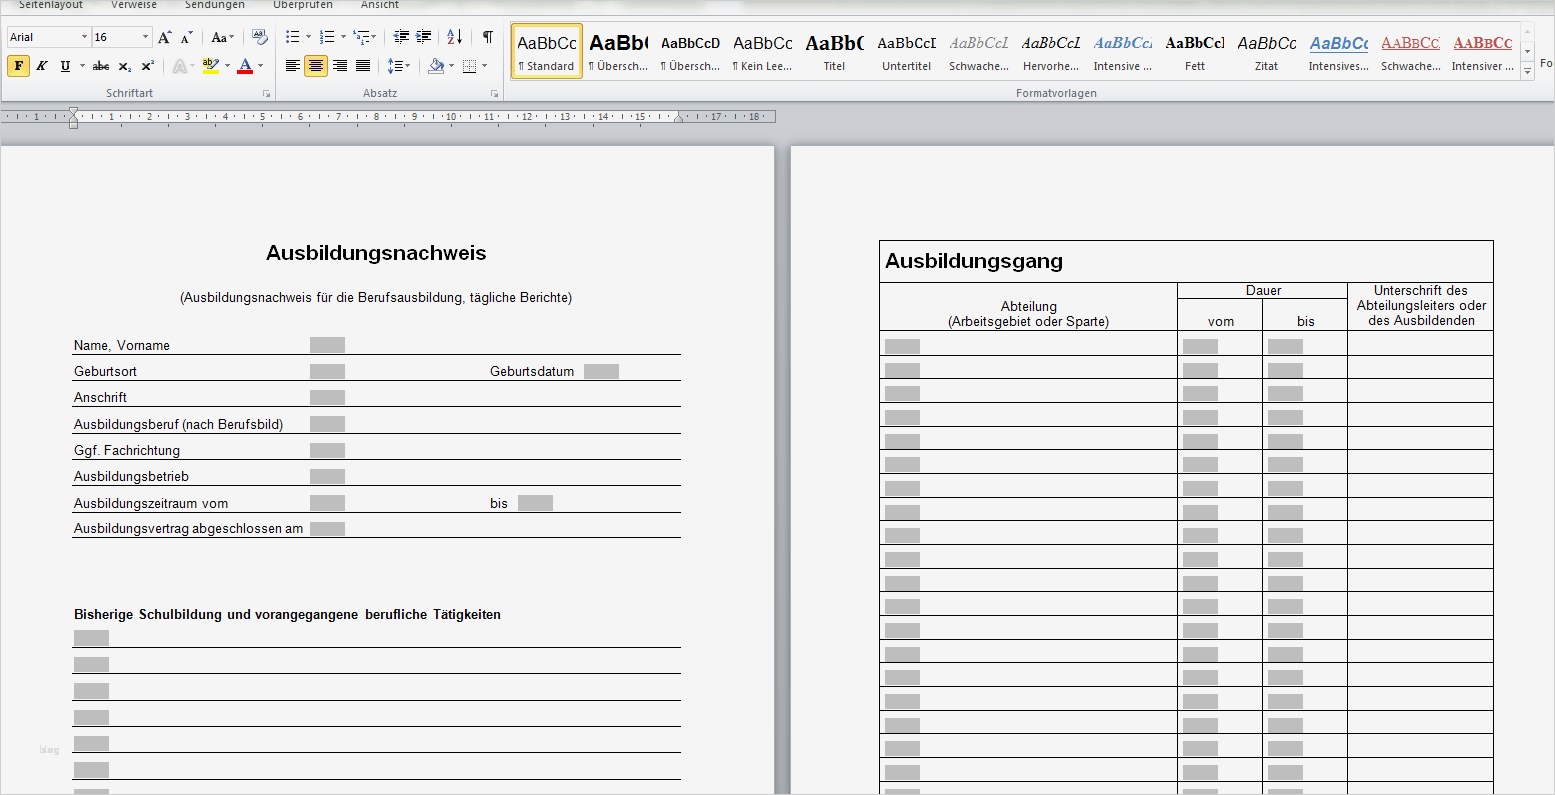Toggle paragraph marks visibility with ¶
This screenshot has height=795, width=1555.
487,37
